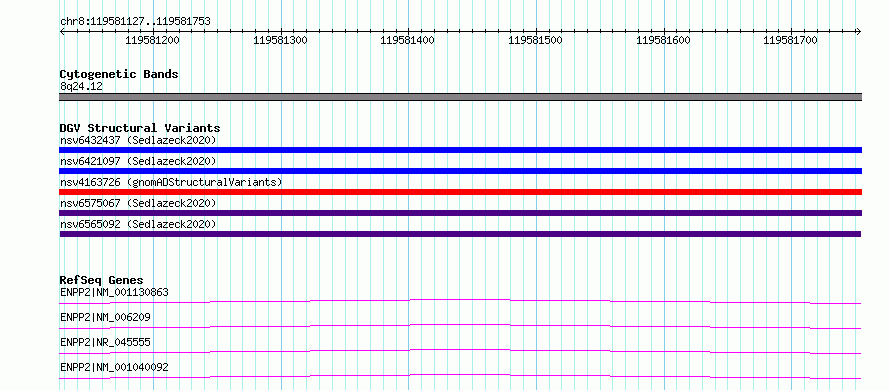Click the magenta line for ENPP2|NM_006209
The width and height of the screenshot is (890, 390).
tap(460, 326)
